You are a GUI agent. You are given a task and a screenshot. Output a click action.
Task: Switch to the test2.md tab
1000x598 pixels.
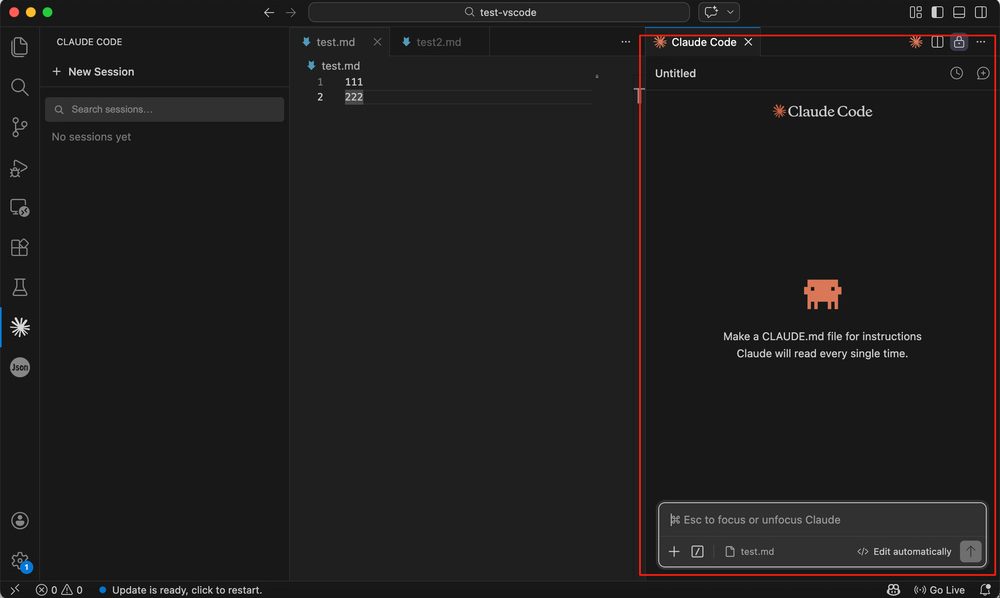click(438, 42)
